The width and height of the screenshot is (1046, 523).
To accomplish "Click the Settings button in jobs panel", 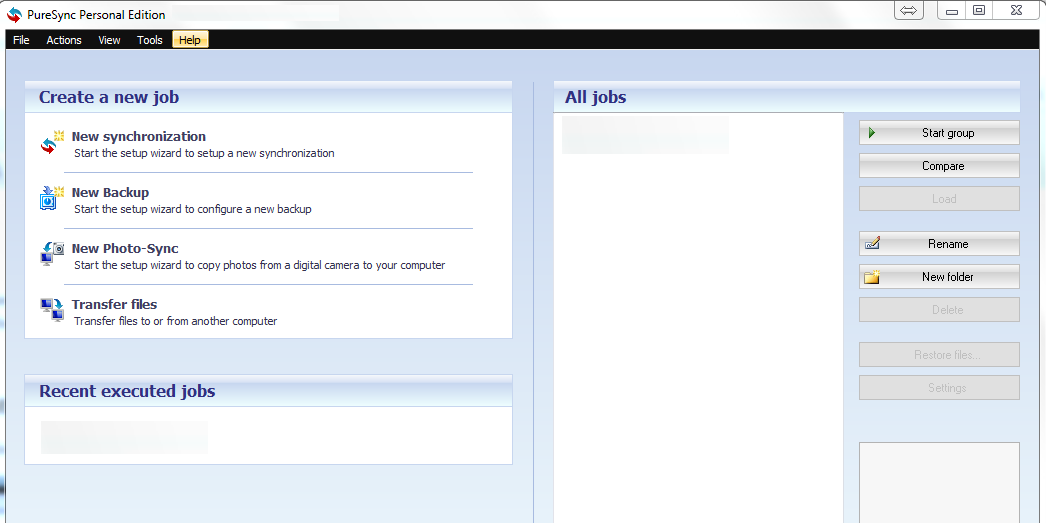I will (x=939, y=388).
